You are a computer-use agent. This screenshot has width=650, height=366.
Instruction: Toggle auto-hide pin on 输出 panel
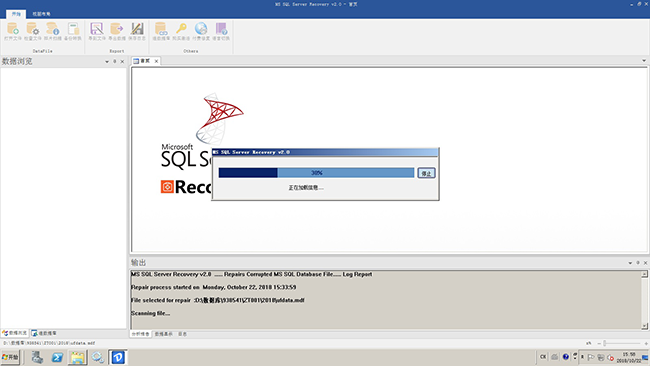pyautogui.click(x=638, y=263)
